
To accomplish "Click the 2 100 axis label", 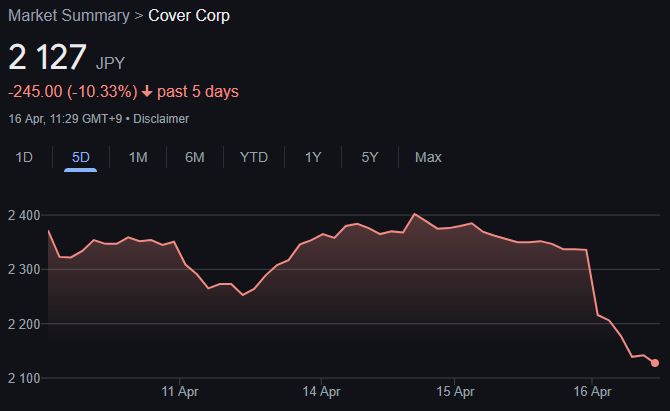I will [24, 378].
